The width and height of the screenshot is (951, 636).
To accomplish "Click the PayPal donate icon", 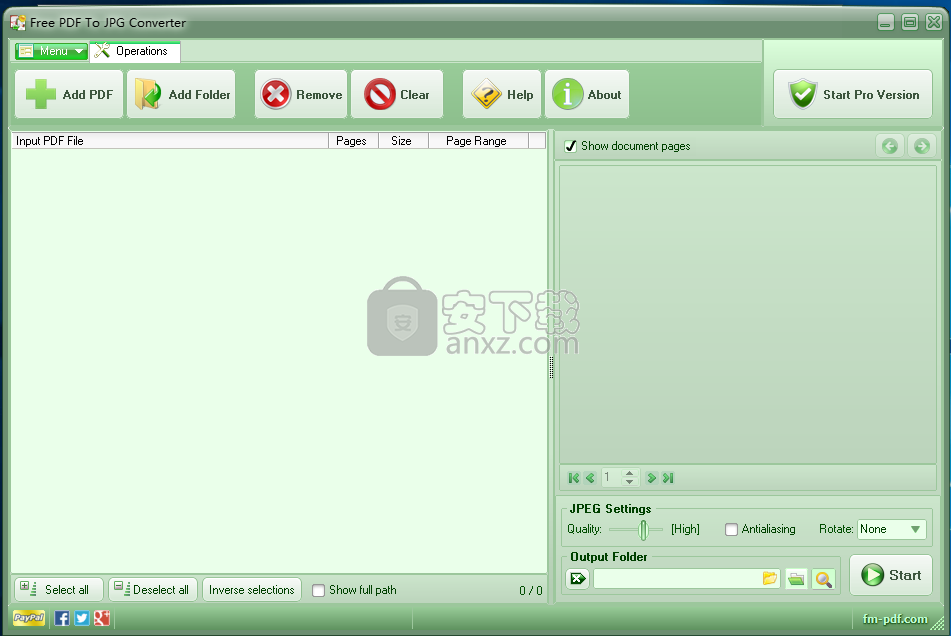I will 29,618.
